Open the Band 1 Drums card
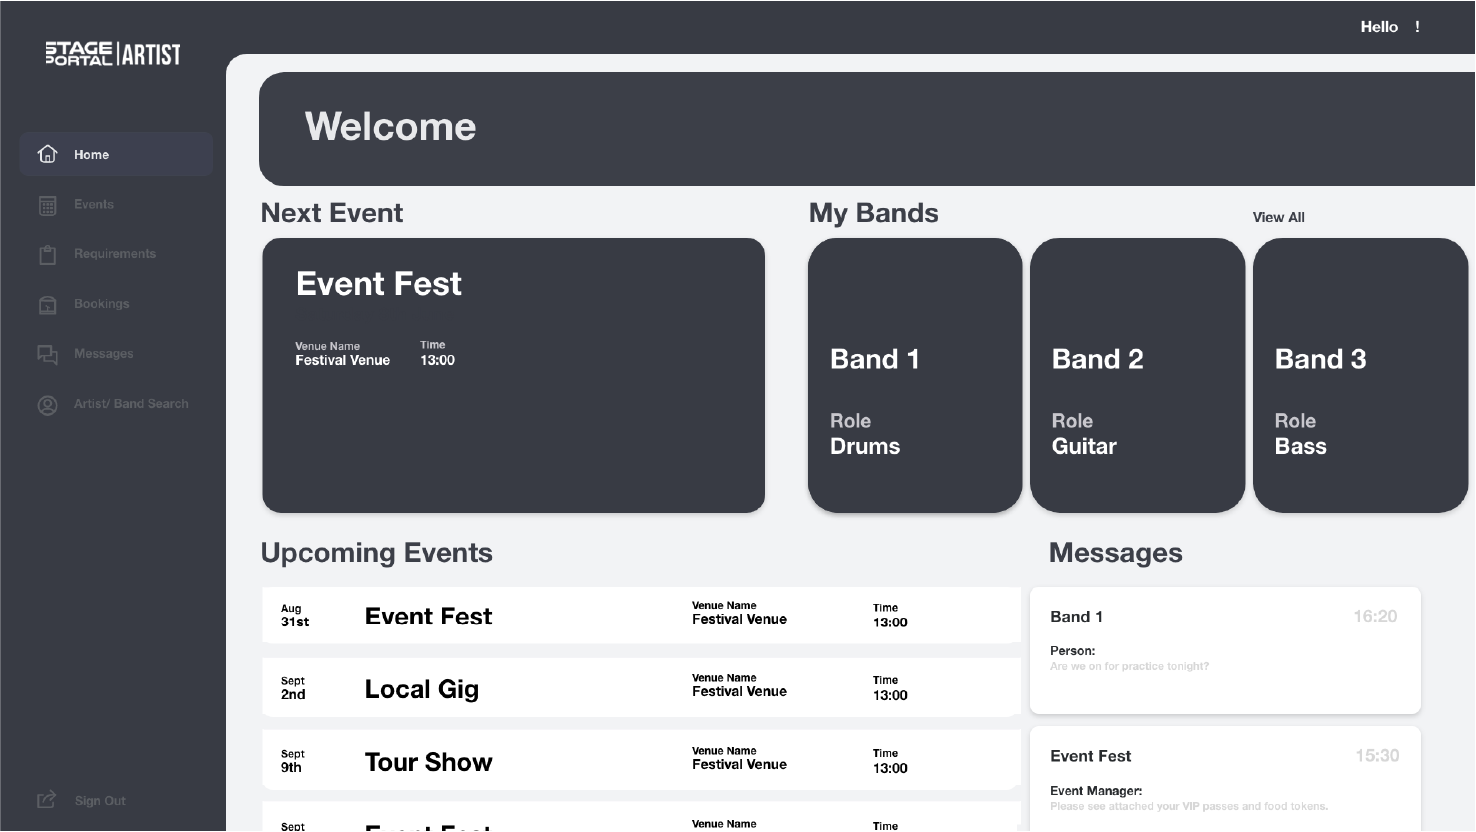 [914, 375]
